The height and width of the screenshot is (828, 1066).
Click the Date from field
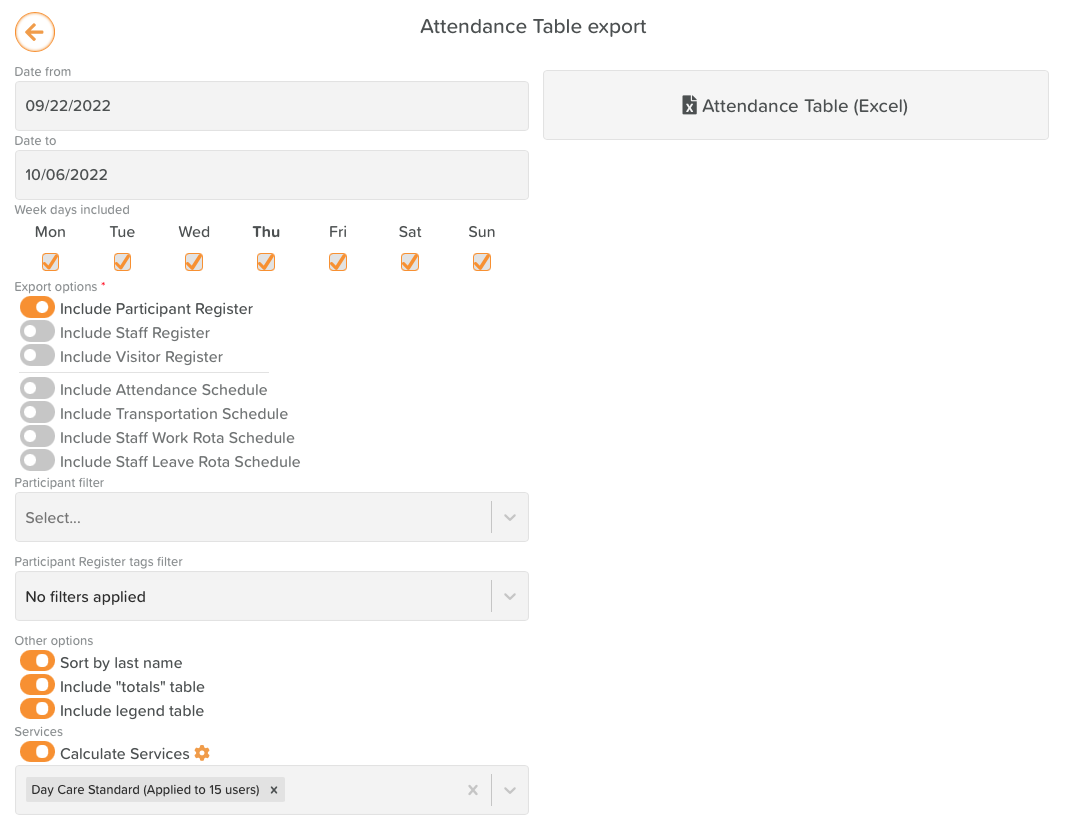tap(271, 106)
